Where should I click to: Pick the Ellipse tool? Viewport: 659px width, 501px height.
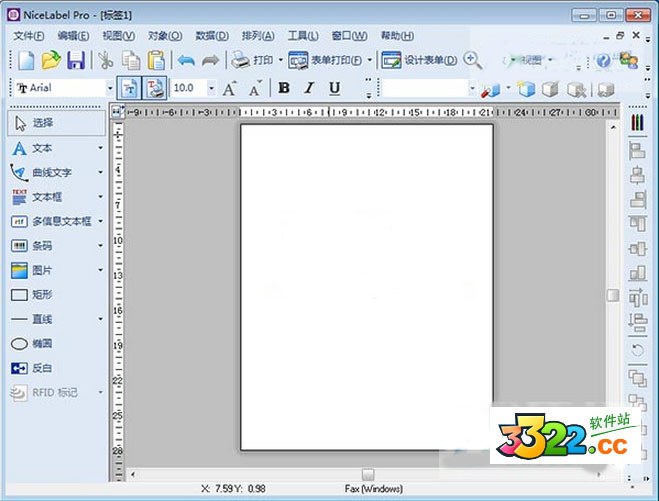pos(40,344)
